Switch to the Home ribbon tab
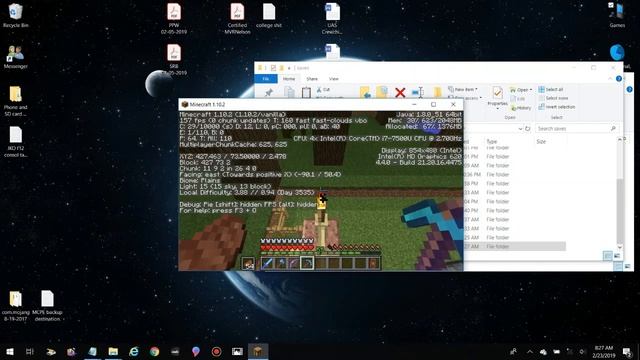640x360 pixels. pos(289,78)
